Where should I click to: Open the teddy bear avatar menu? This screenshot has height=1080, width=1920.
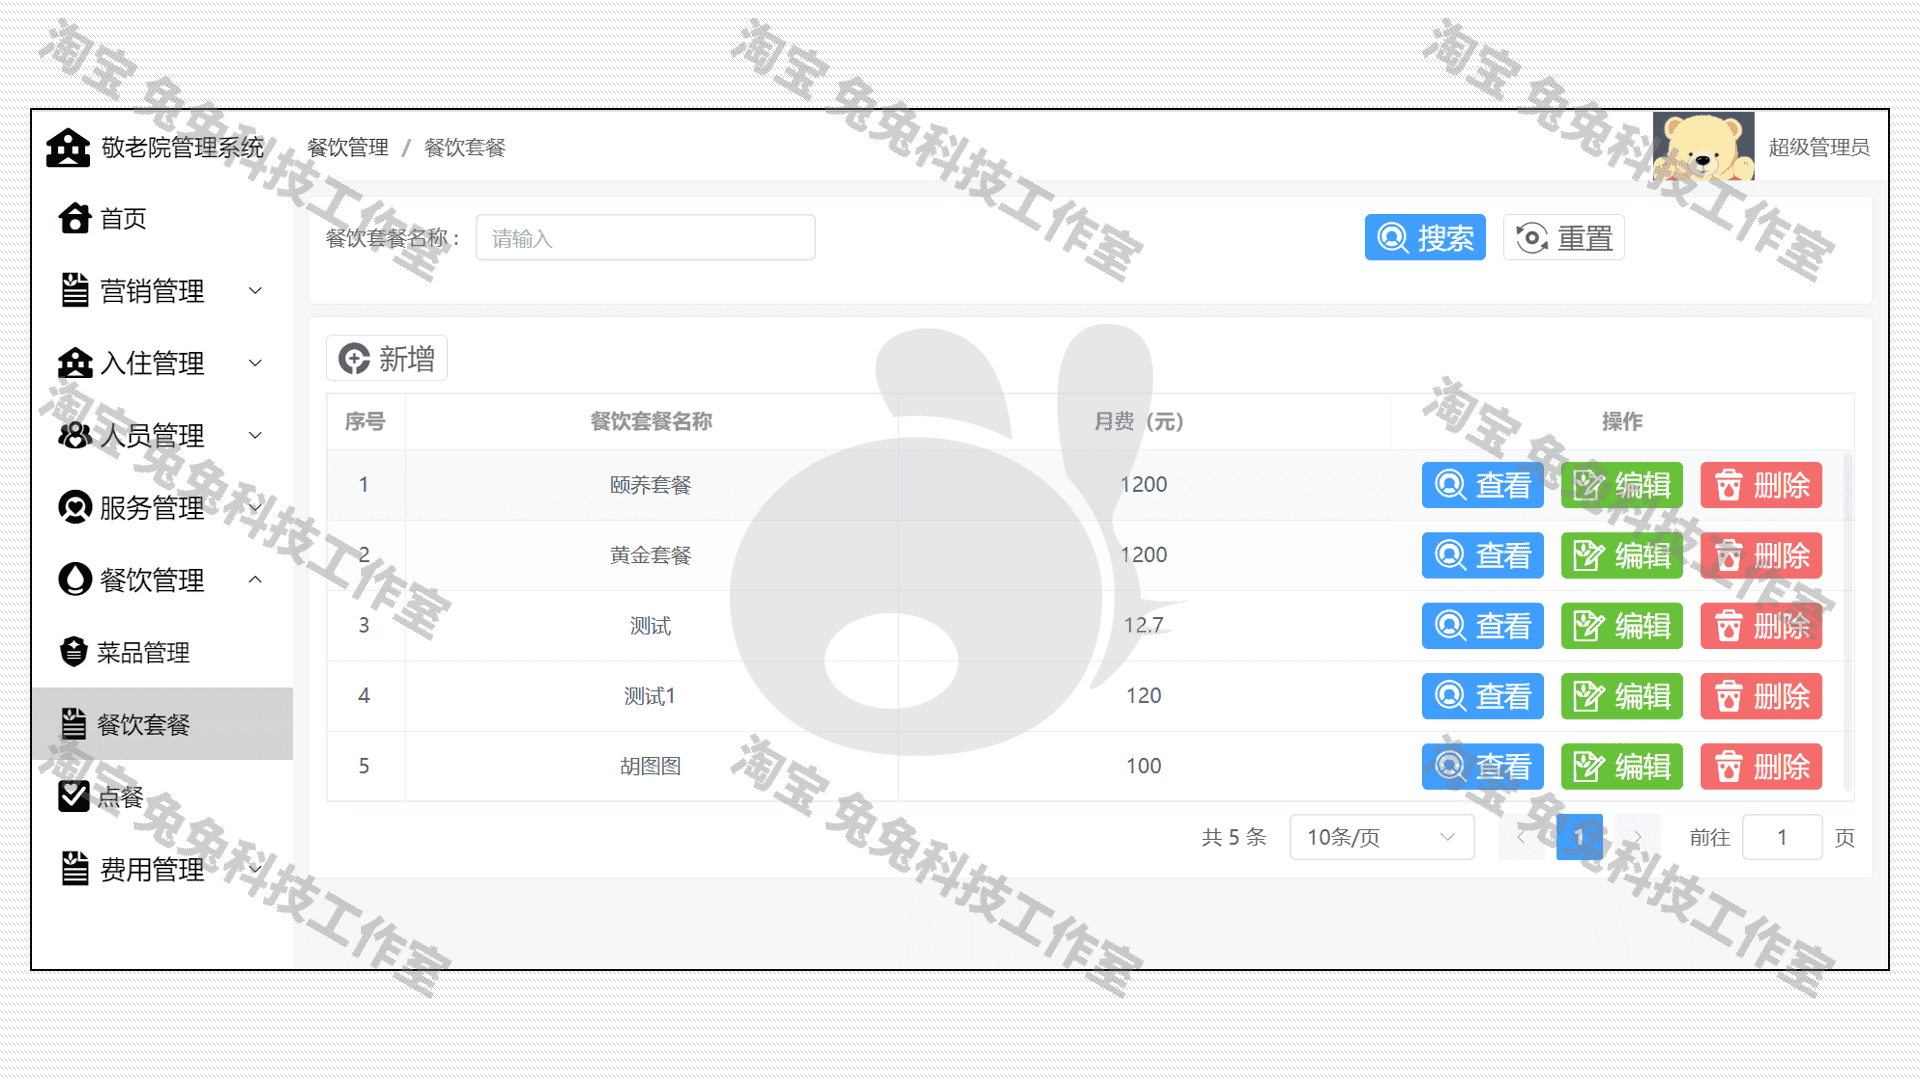pyautogui.click(x=1703, y=146)
